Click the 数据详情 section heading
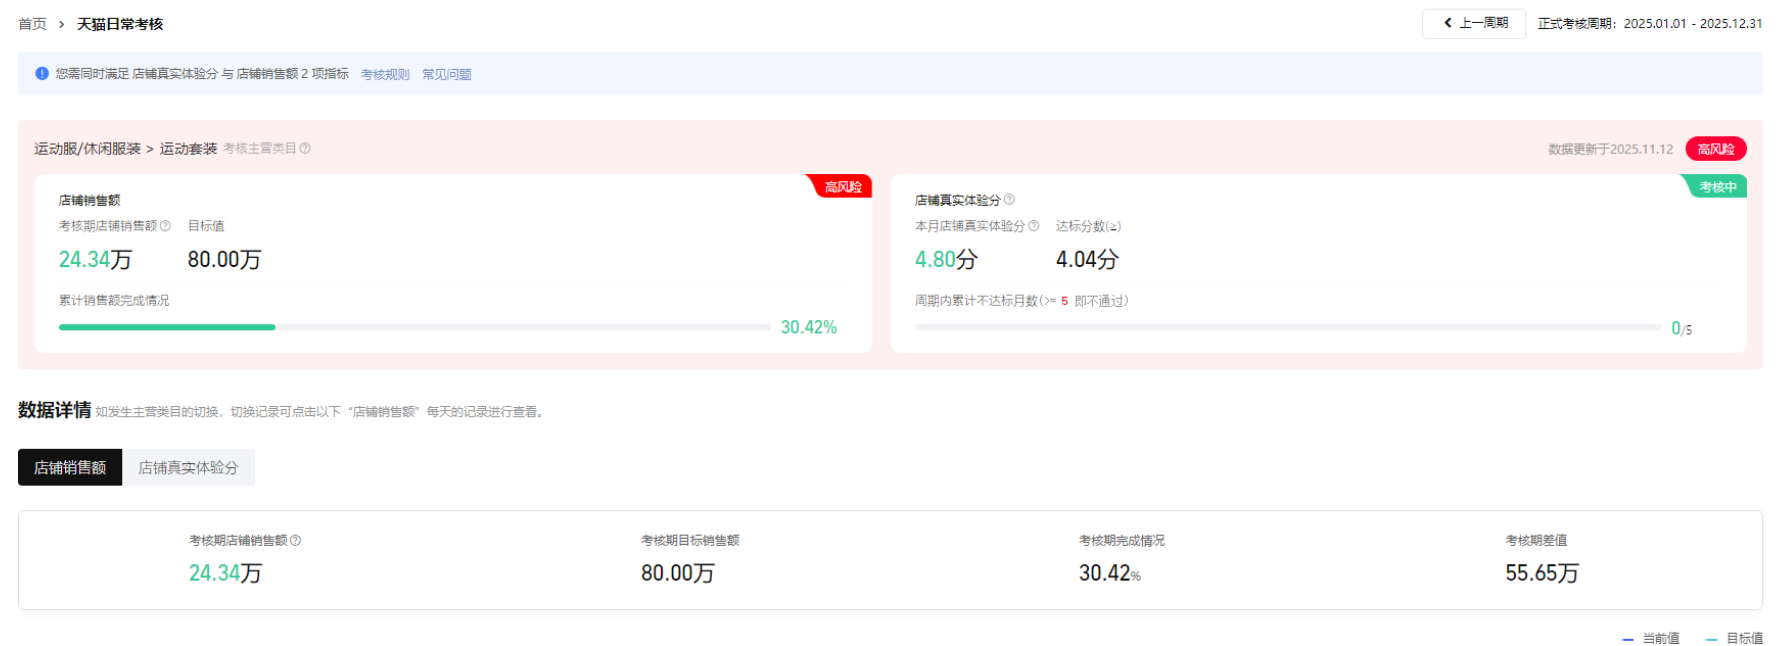This screenshot has height=646, width=1787. tap(55, 410)
